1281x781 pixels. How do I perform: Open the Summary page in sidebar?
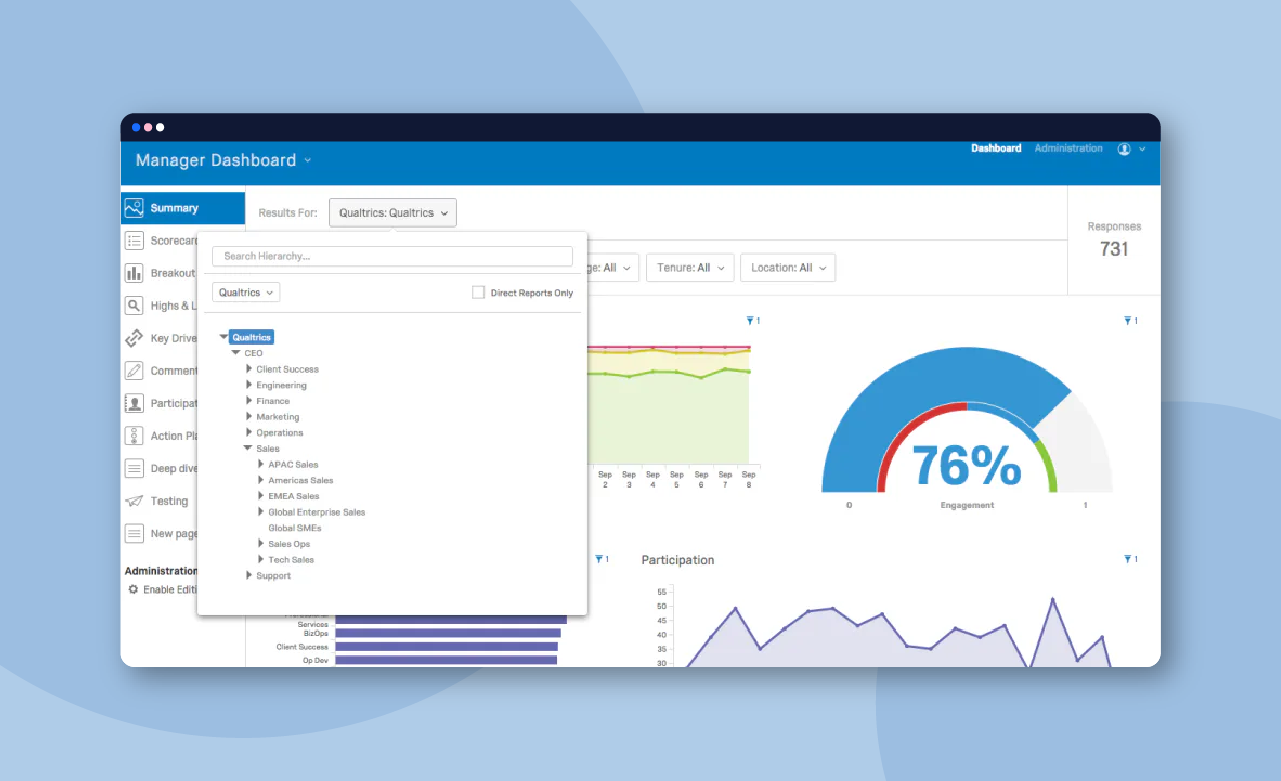coord(183,208)
